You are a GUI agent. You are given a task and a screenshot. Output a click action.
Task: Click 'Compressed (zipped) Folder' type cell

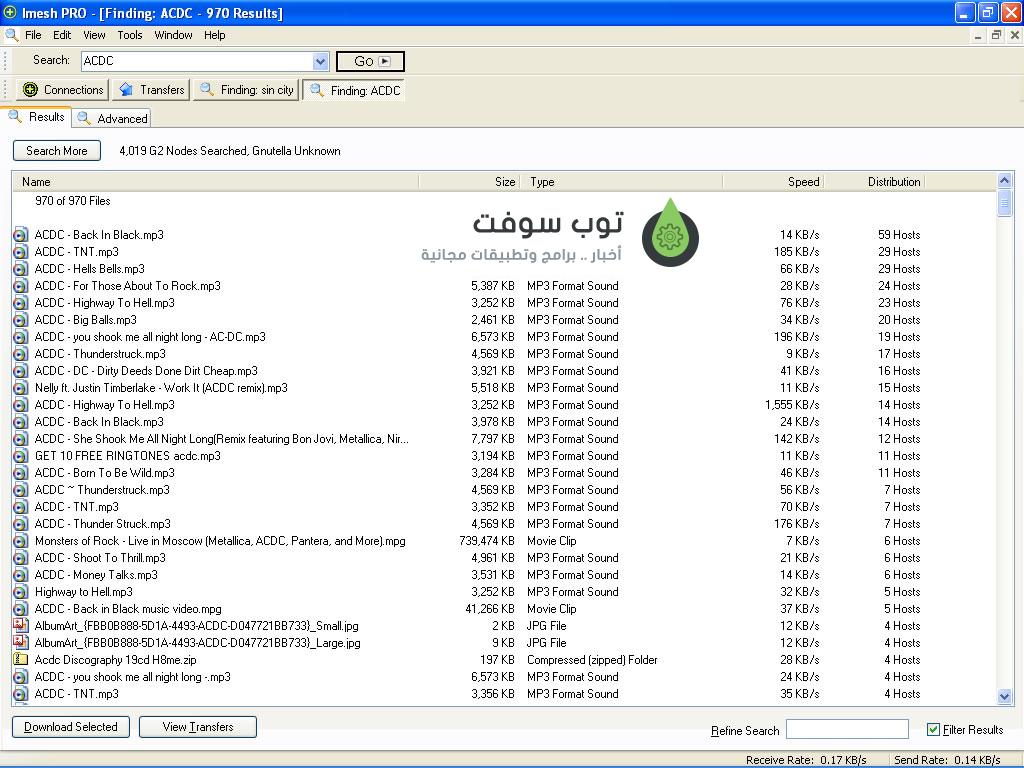[592, 660]
